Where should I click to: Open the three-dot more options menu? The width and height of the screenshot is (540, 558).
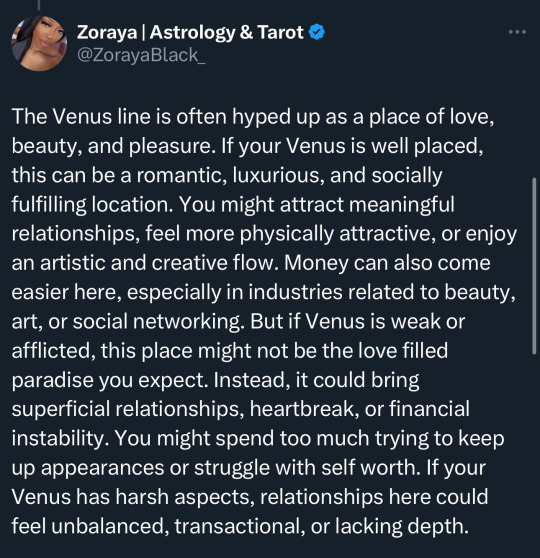pyautogui.click(x=517, y=32)
